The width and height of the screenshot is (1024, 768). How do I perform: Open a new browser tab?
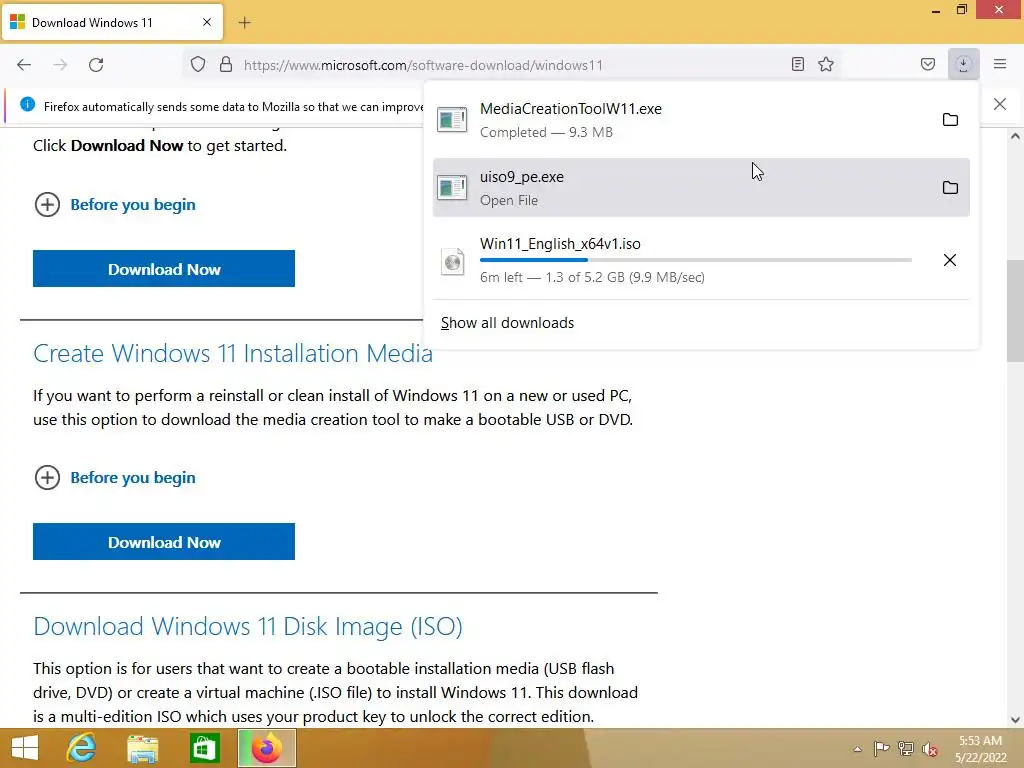tap(244, 23)
